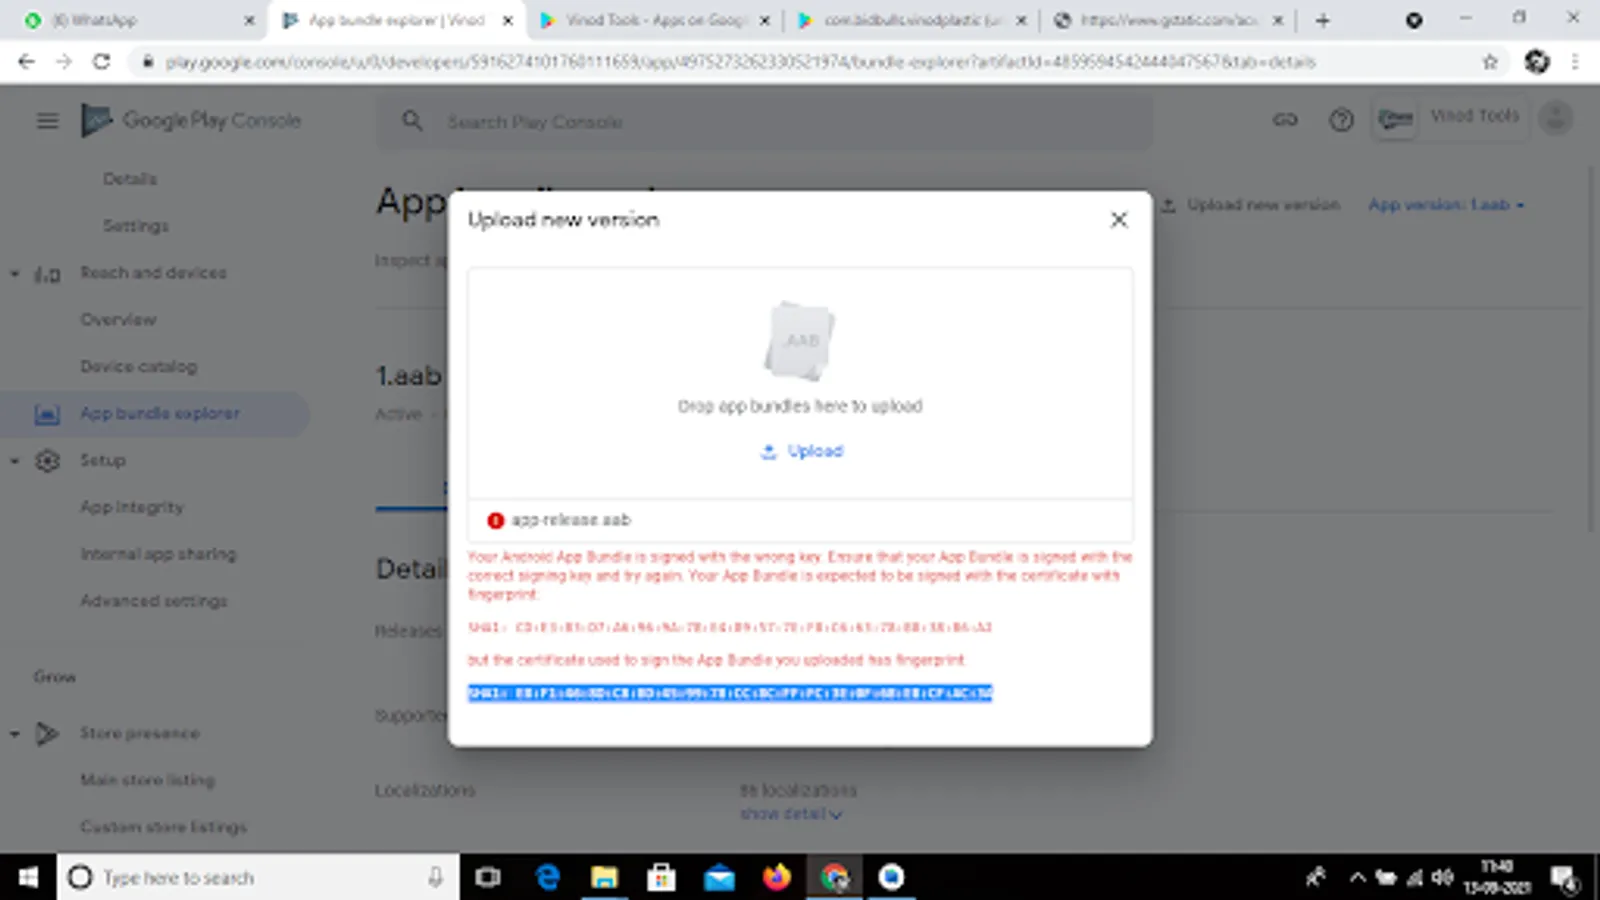
Task: Open the App version: 1.aab dropdown
Action: 1446,205
